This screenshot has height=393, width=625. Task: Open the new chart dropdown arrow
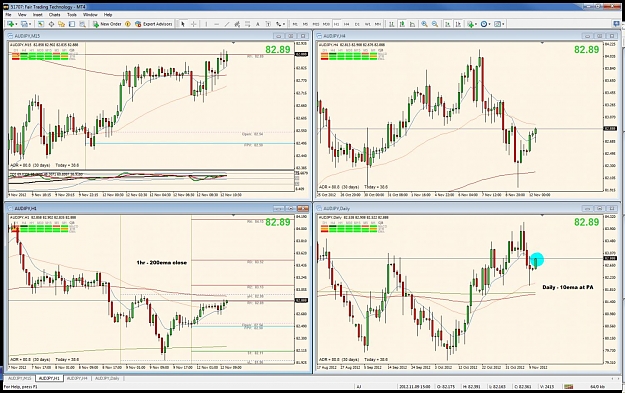pyautogui.click(x=16, y=24)
